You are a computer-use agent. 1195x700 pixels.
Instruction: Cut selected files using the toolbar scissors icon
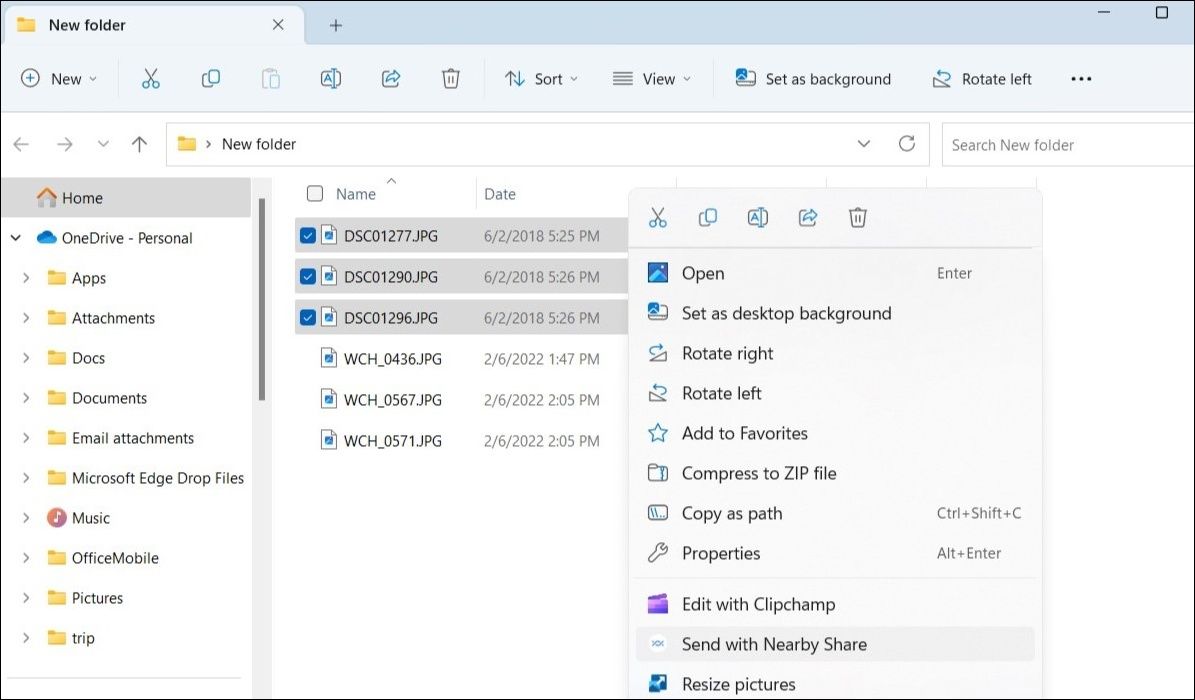tap(151, 78)
